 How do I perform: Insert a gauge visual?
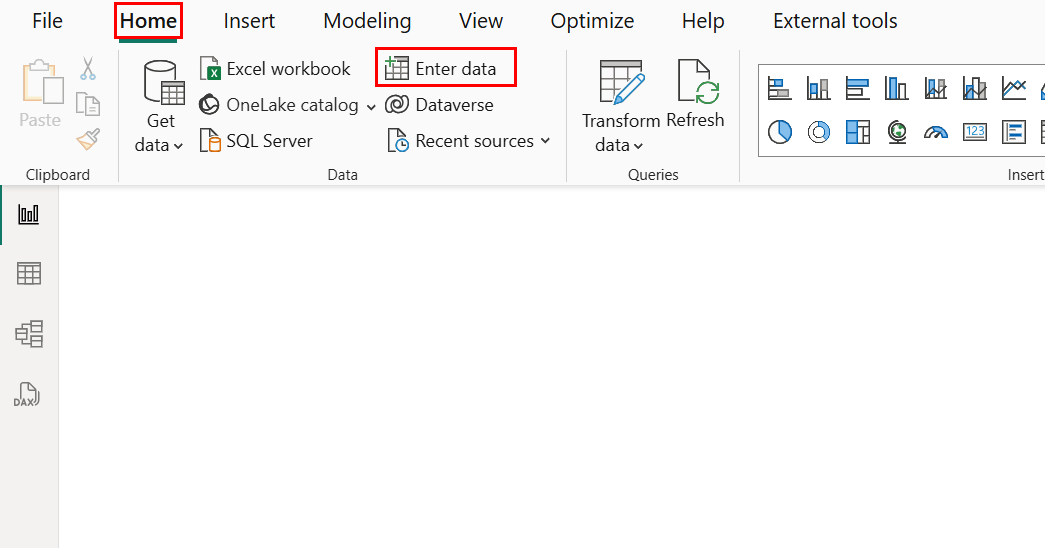coord(935,133)
